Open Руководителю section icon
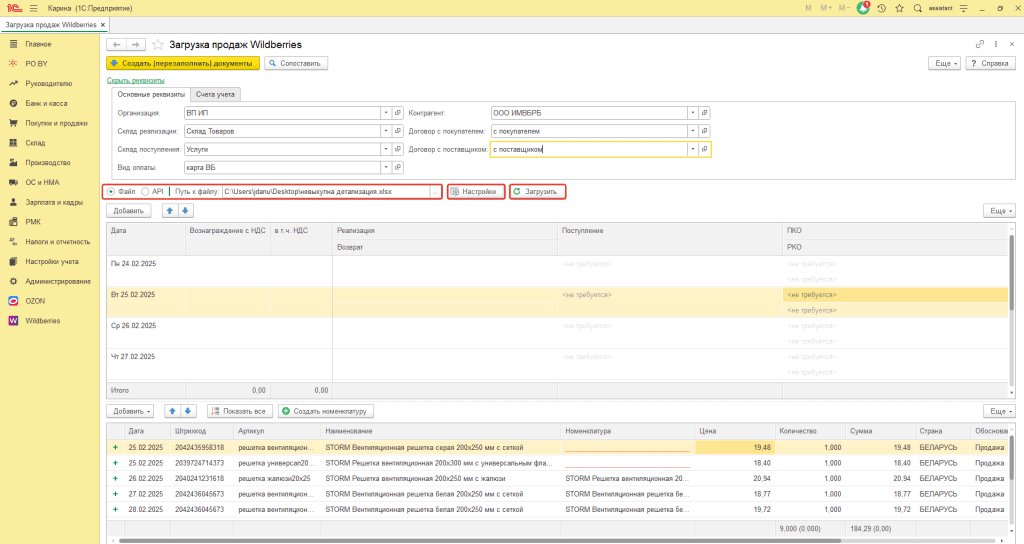The width and height of the screenshot is (1024, 544). coord(13,84)
